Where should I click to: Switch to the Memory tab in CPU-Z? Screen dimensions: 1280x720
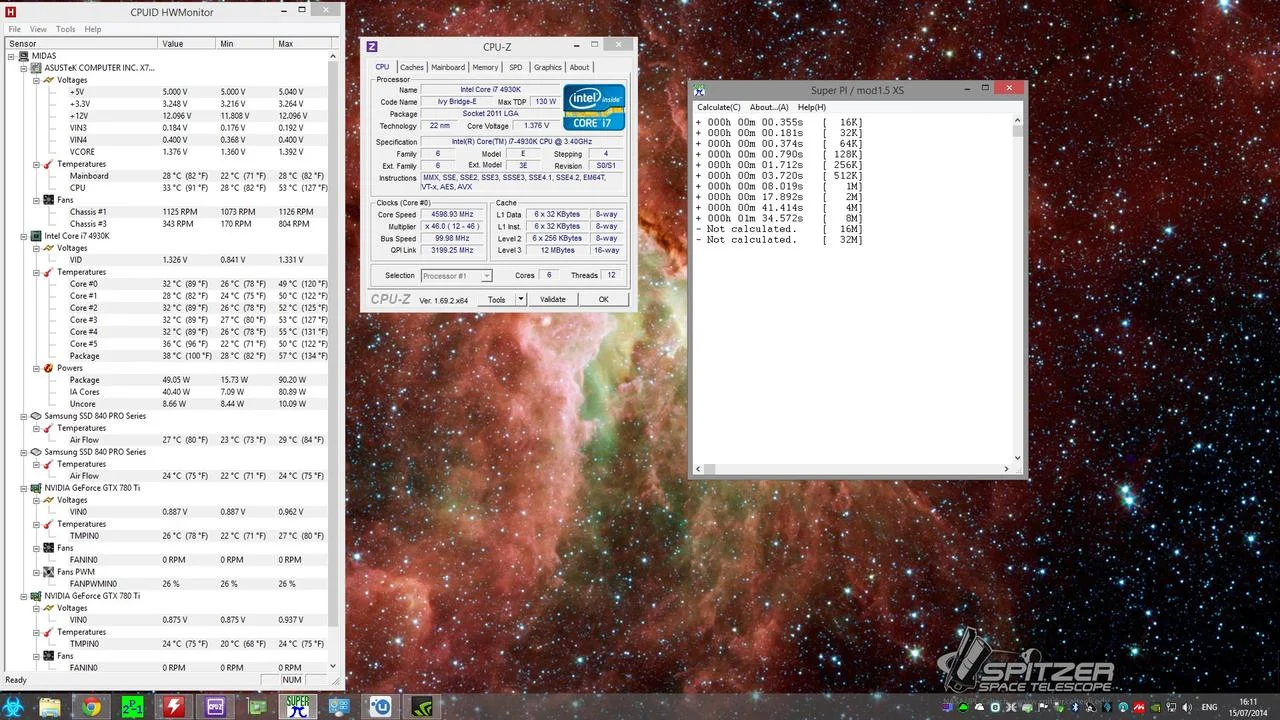click(485, 67)
